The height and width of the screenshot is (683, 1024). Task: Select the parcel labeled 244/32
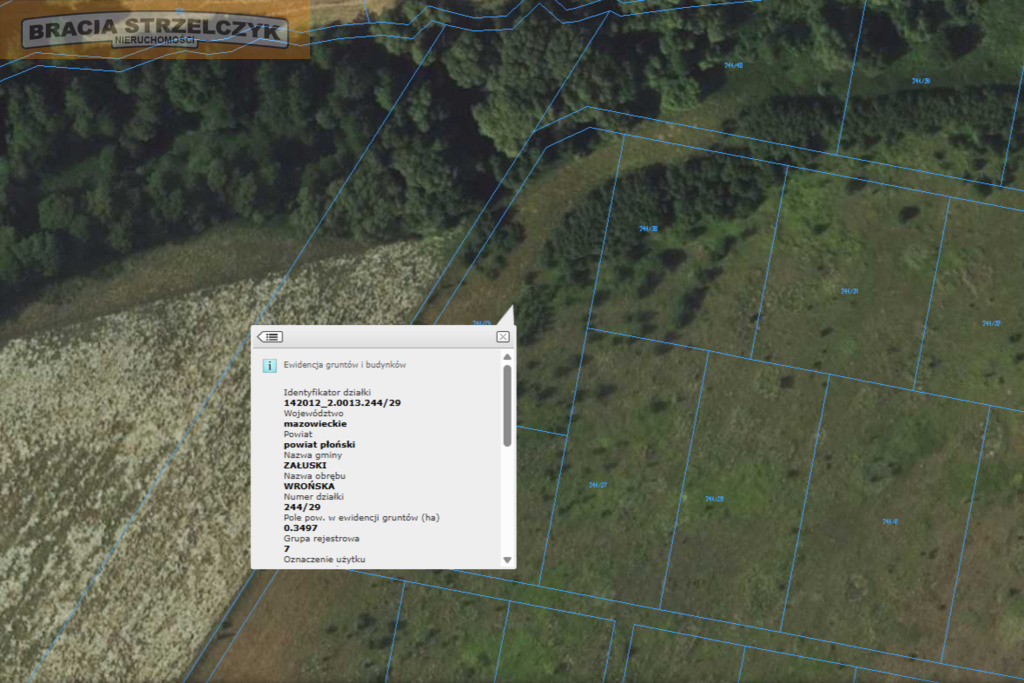pos(991,323)
